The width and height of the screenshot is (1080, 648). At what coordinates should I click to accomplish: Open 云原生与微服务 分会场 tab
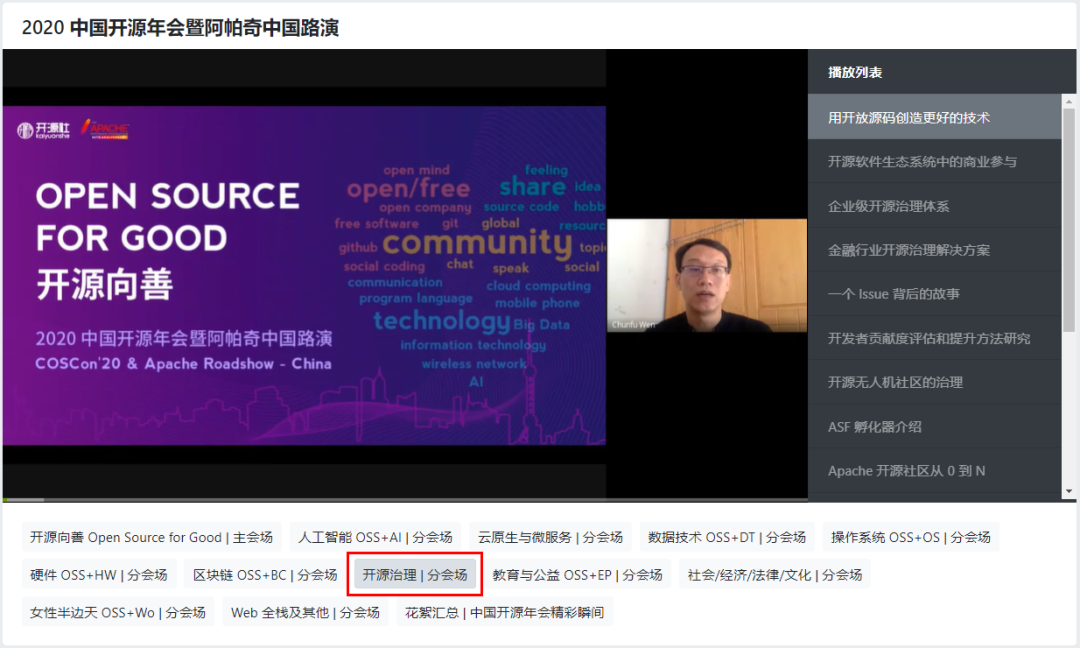click(x=550, y=537)
